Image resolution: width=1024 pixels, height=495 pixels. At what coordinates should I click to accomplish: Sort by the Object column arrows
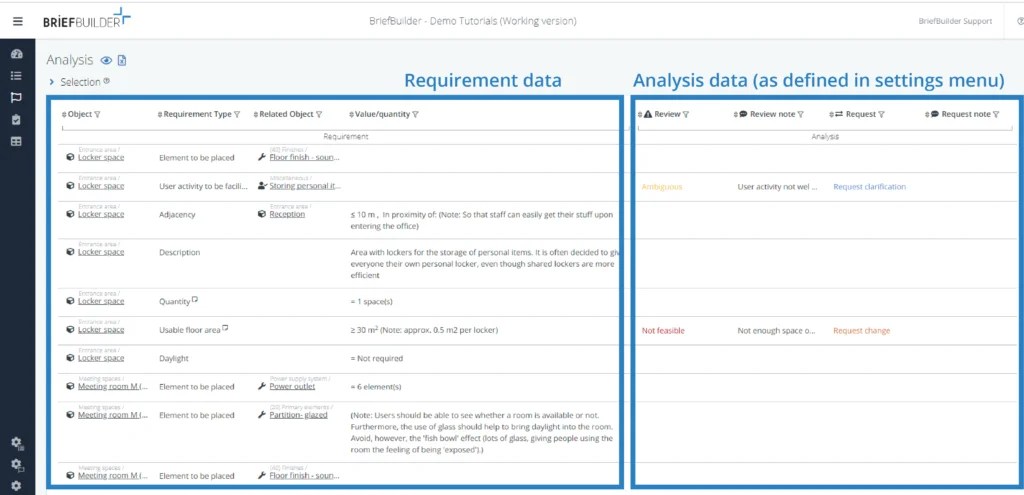click(x=64, y=114)
